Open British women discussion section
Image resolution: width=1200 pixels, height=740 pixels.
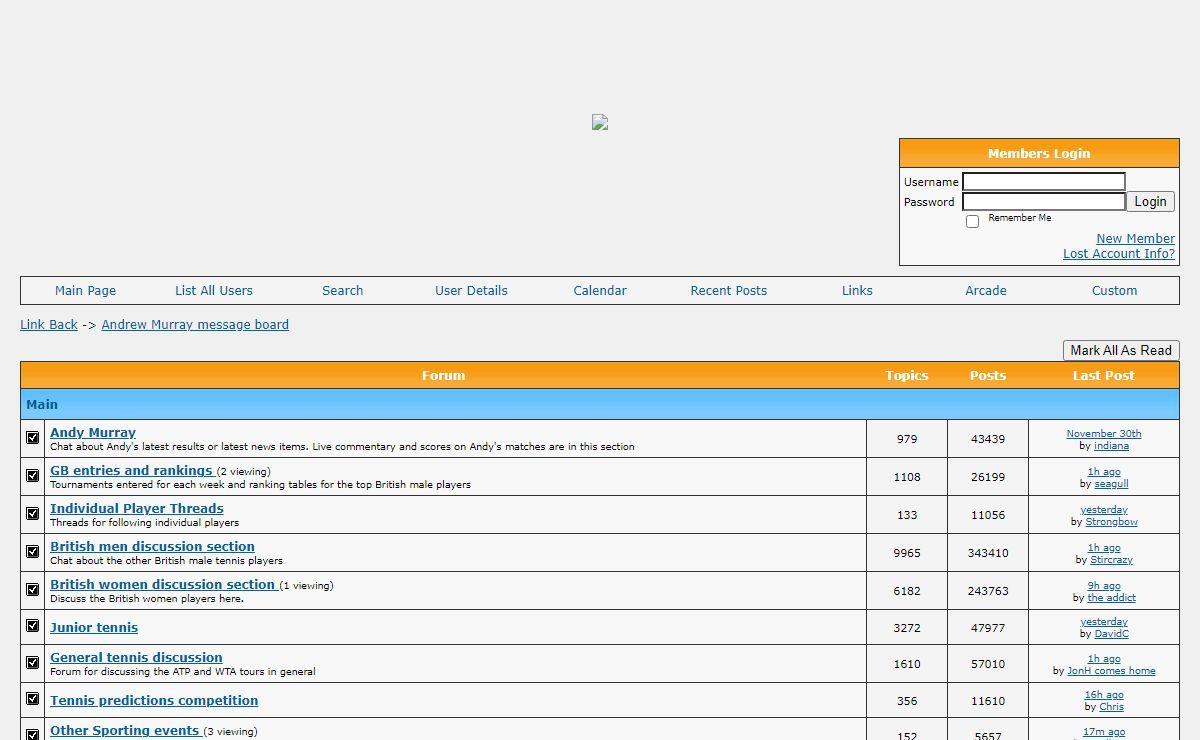click(162, 584)
